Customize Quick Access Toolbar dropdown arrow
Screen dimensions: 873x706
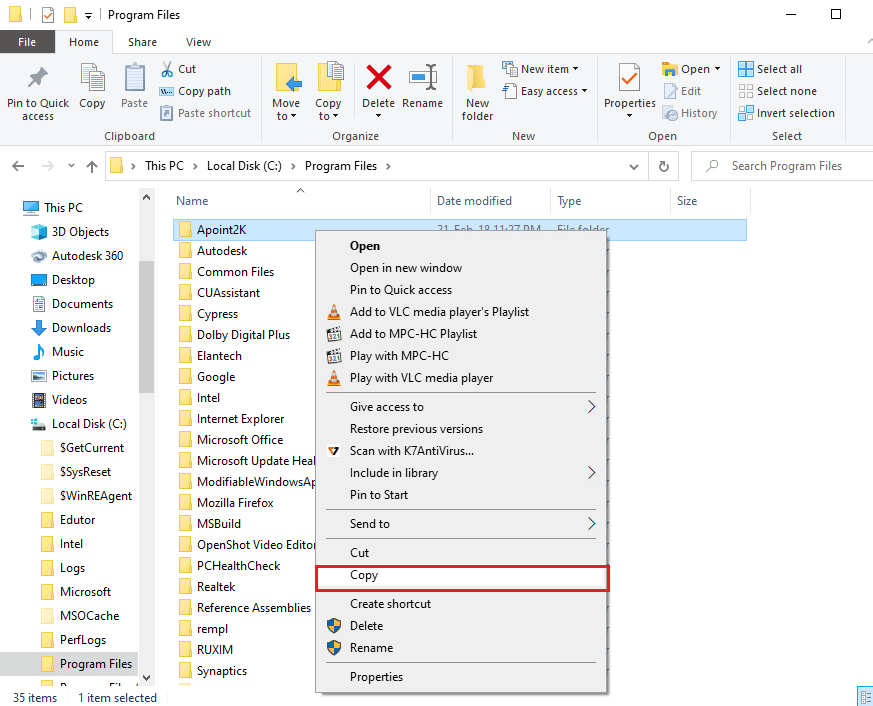pos(88,16)
